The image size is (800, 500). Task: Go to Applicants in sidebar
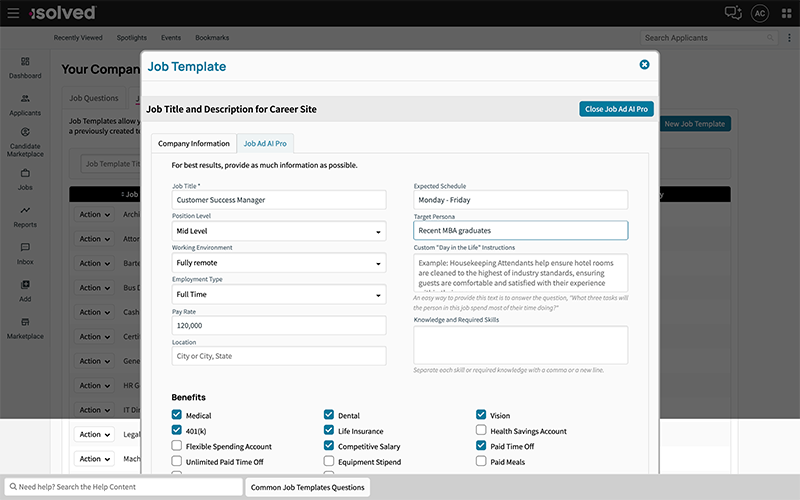(x=25, y=99)
